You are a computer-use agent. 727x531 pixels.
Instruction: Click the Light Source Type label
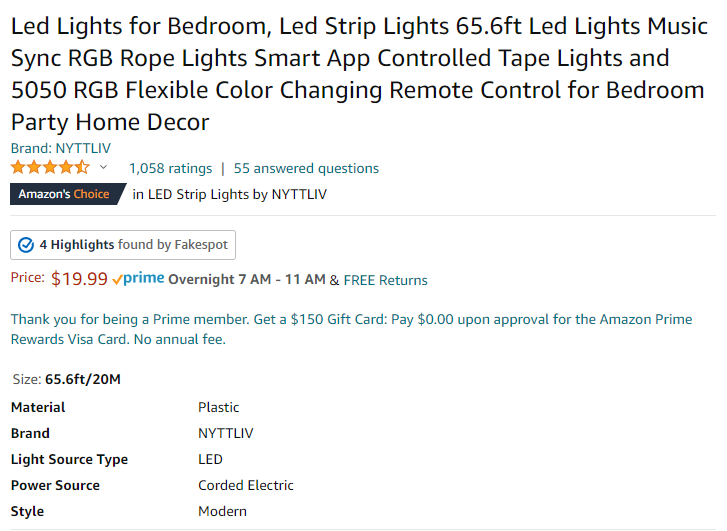coord(69,460)
